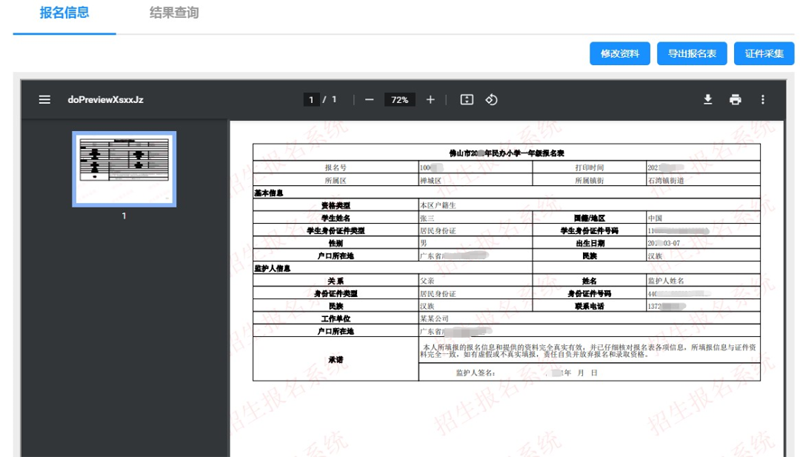800x457 pixels.
Task: Toggle the PDF sidebar menu icon
Action: coord(44,100)
